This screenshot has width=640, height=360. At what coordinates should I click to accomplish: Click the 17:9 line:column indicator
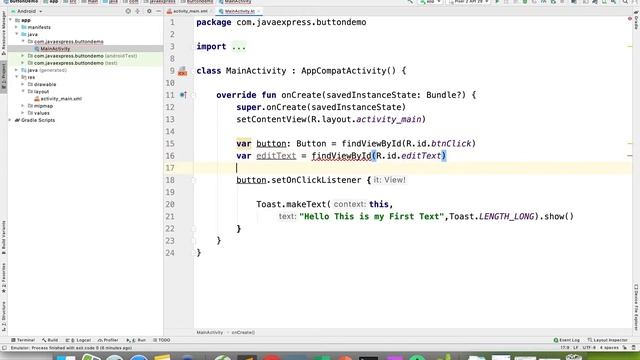pyautogui.click(x=565, y=348)
